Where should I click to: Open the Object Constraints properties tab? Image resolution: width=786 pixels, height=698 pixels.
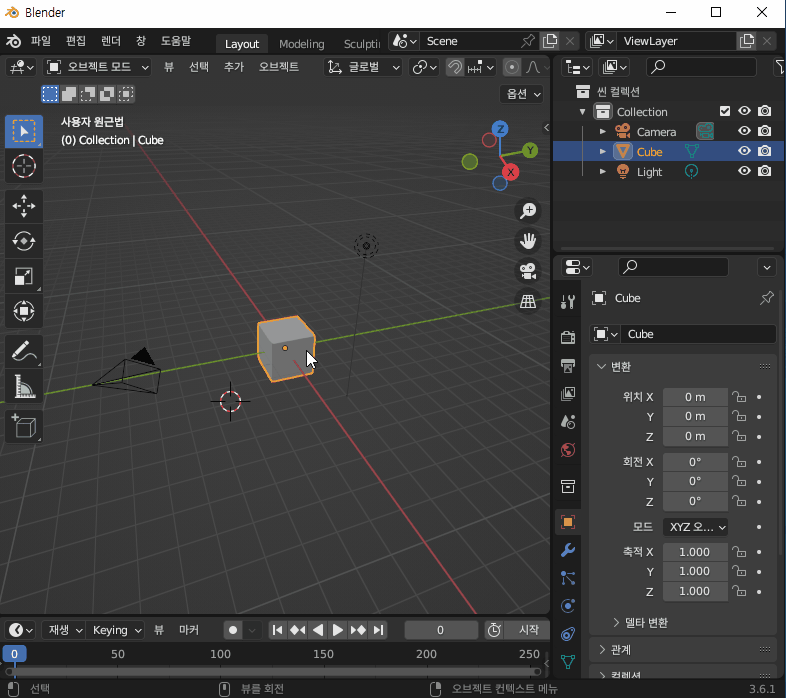tap(568, 634)
